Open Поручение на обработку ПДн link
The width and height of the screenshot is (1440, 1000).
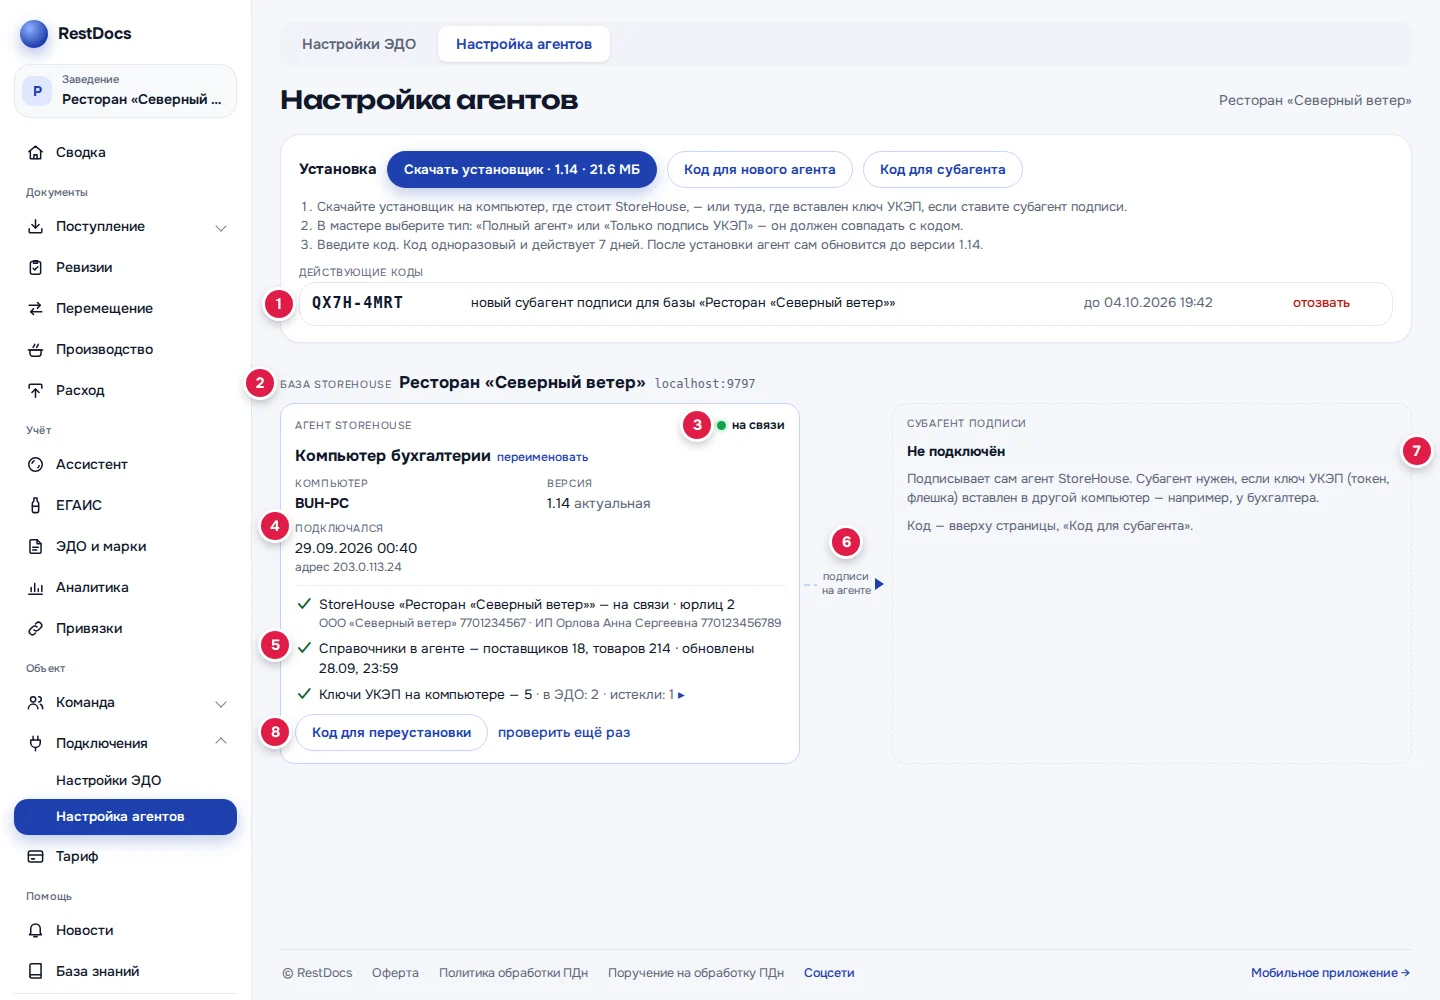[696, 973]
